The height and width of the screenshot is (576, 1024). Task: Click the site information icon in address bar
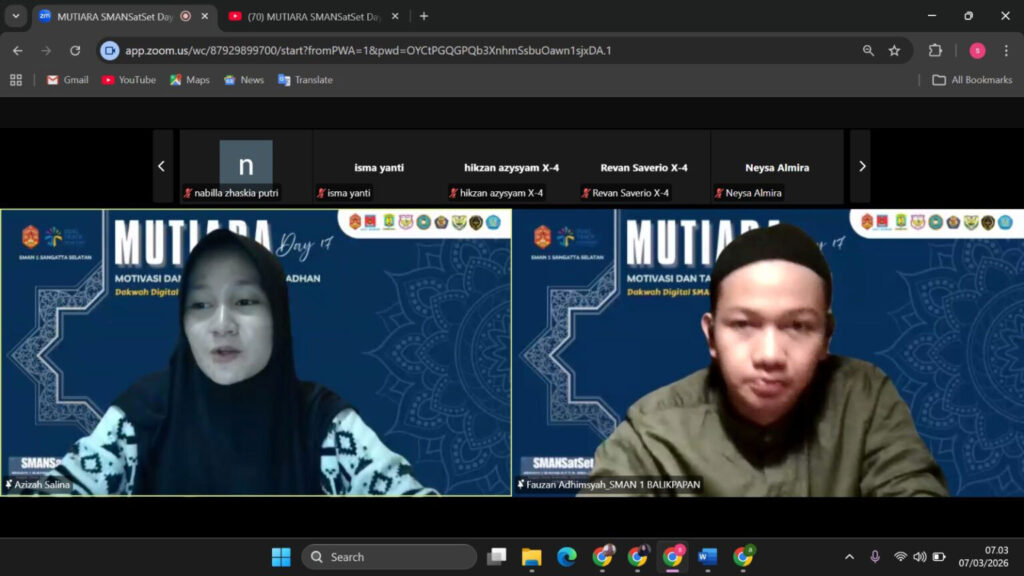point(108,49)
